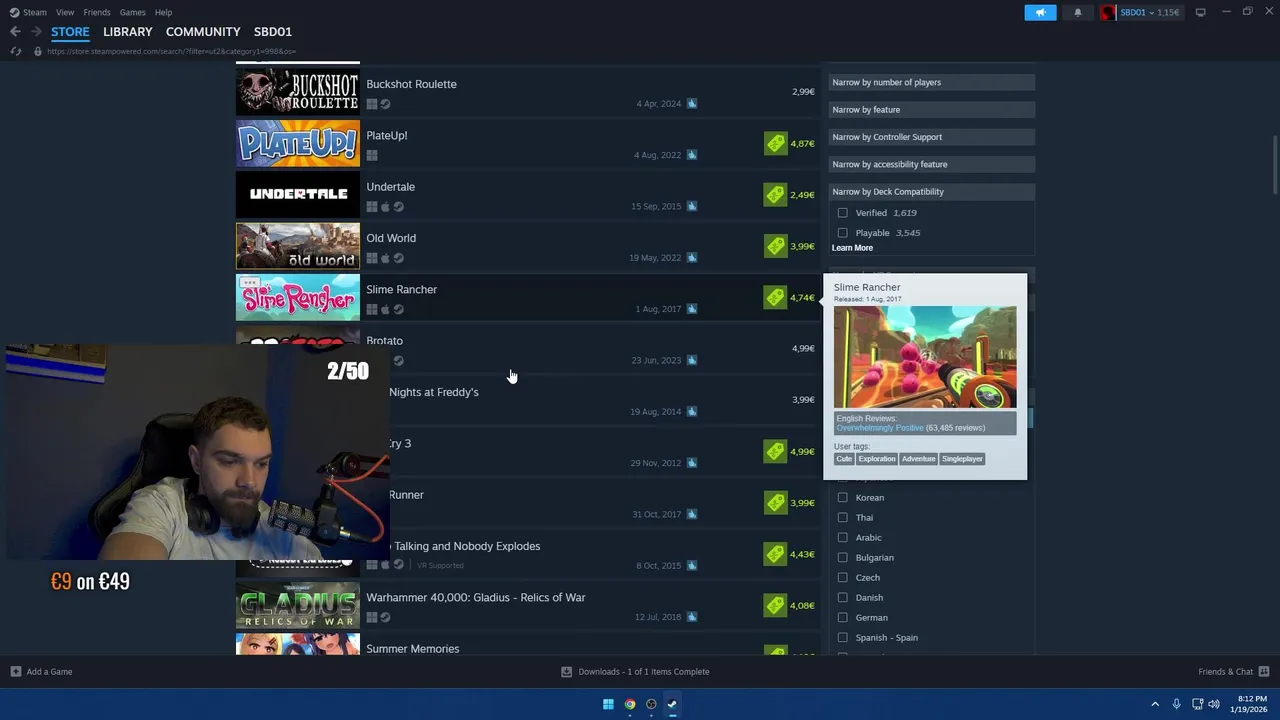
Task: Click the taskbar microphone icon
Action: pos(1176,704)
